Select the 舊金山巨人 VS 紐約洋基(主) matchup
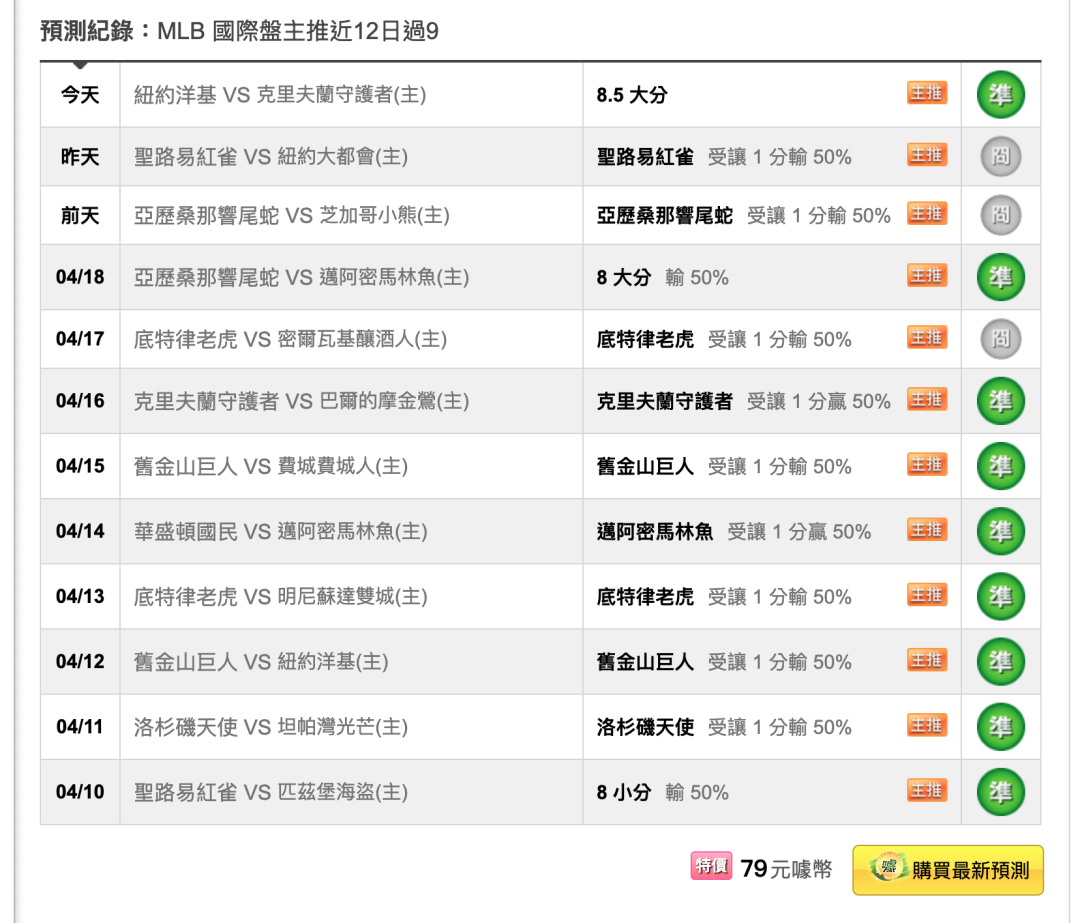The image size is (1080, 923). coord(261,661)
